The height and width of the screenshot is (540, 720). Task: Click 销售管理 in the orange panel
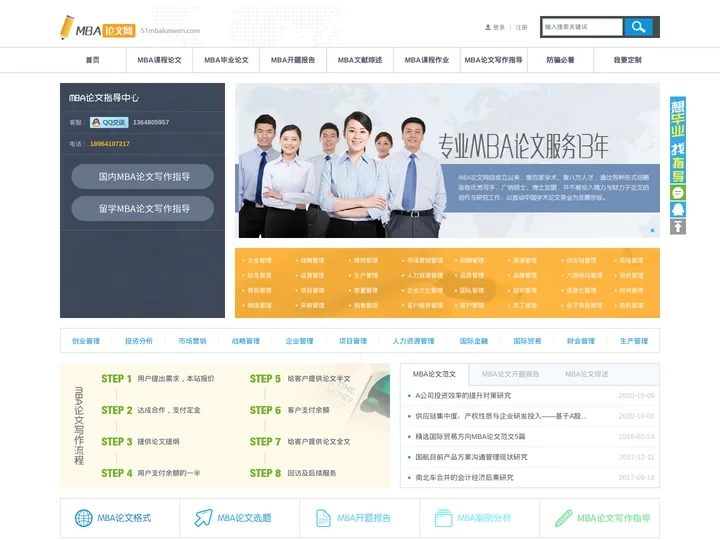tap(366, 305)
